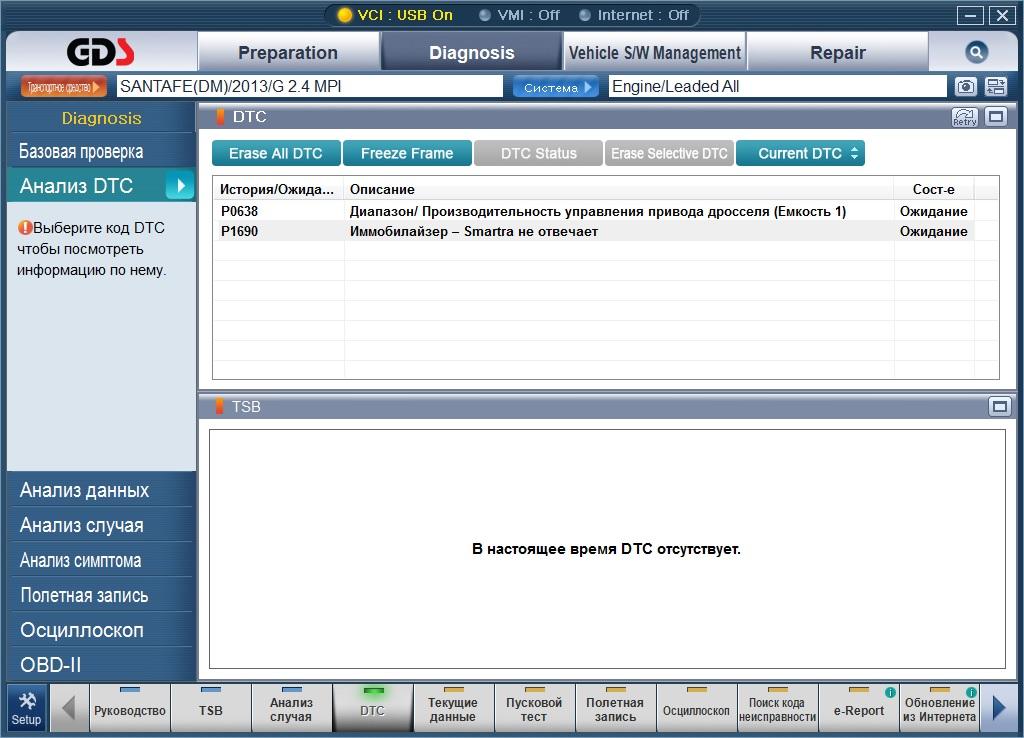The image size is (1024, 738).
Task: Take a screenshot with camera icon
Action: point(966,86)
